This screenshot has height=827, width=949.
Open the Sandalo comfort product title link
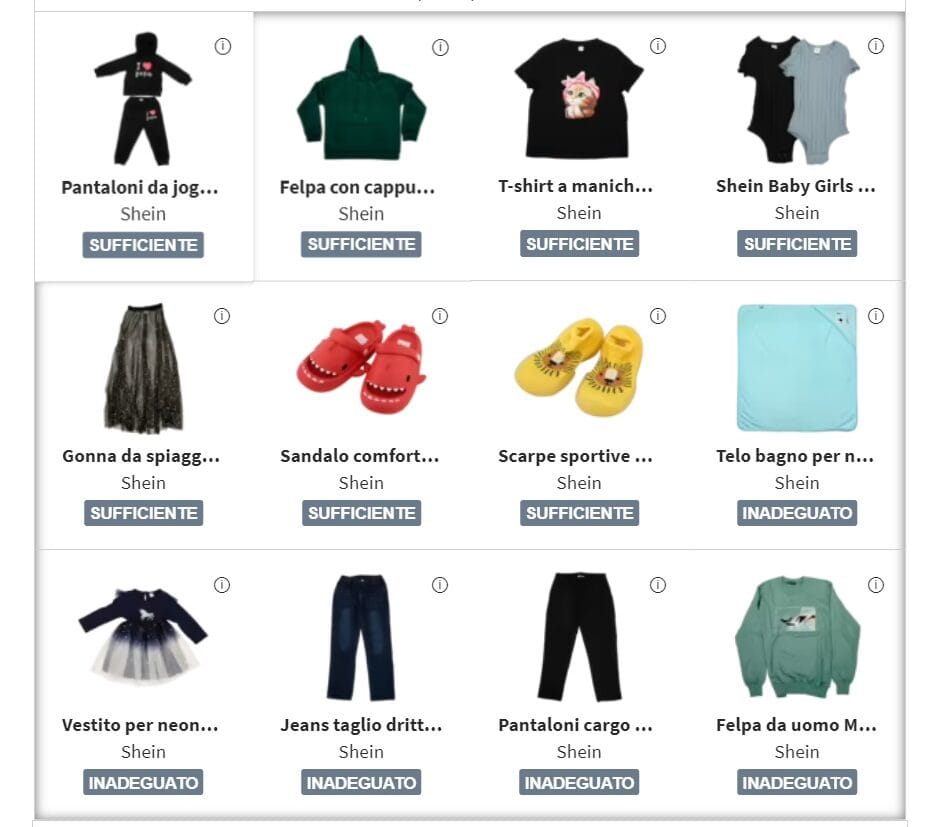360,456
